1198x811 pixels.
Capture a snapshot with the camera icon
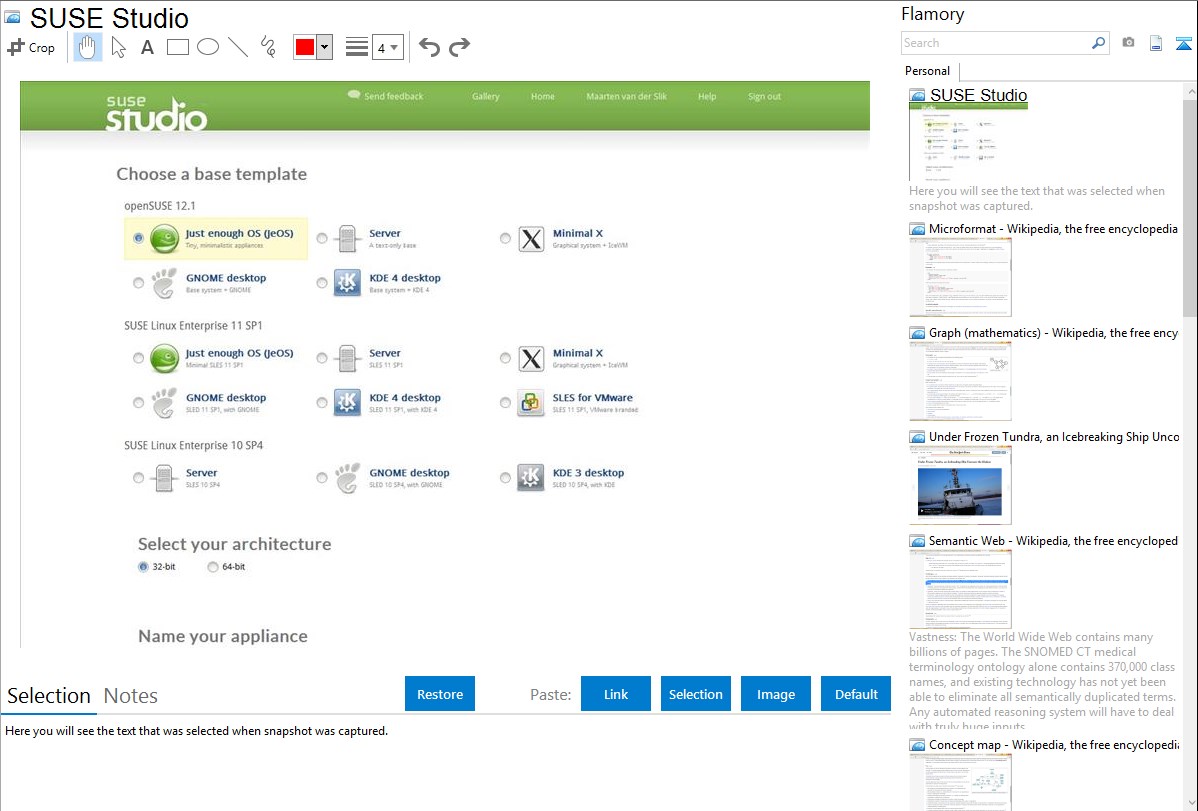click(x=1128, y=43)
